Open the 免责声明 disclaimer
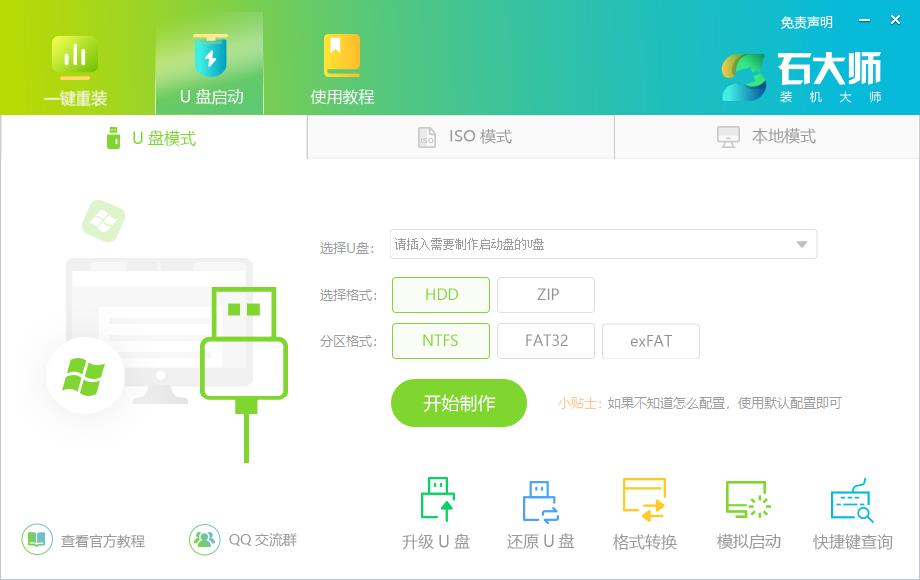Screen dimensions: 920x580 809,18
